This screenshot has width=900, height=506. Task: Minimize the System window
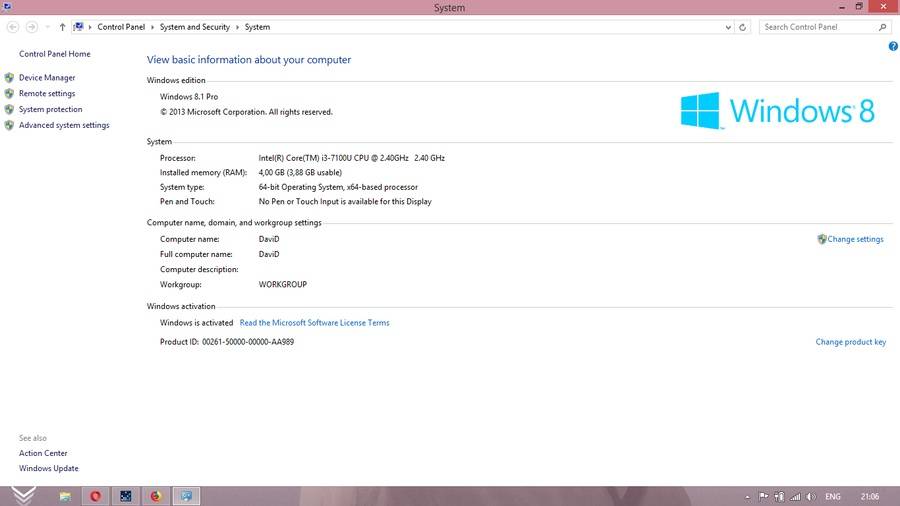coord(841,7)
